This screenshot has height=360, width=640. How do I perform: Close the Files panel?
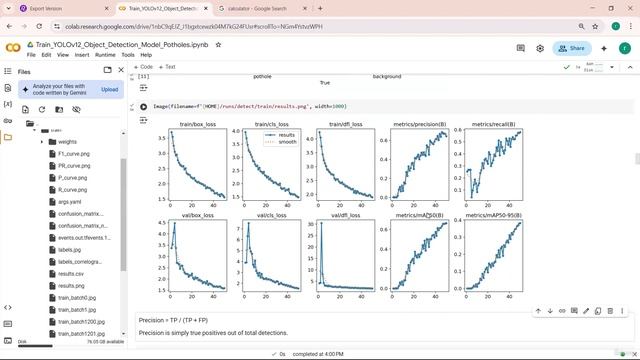[121, 70]
